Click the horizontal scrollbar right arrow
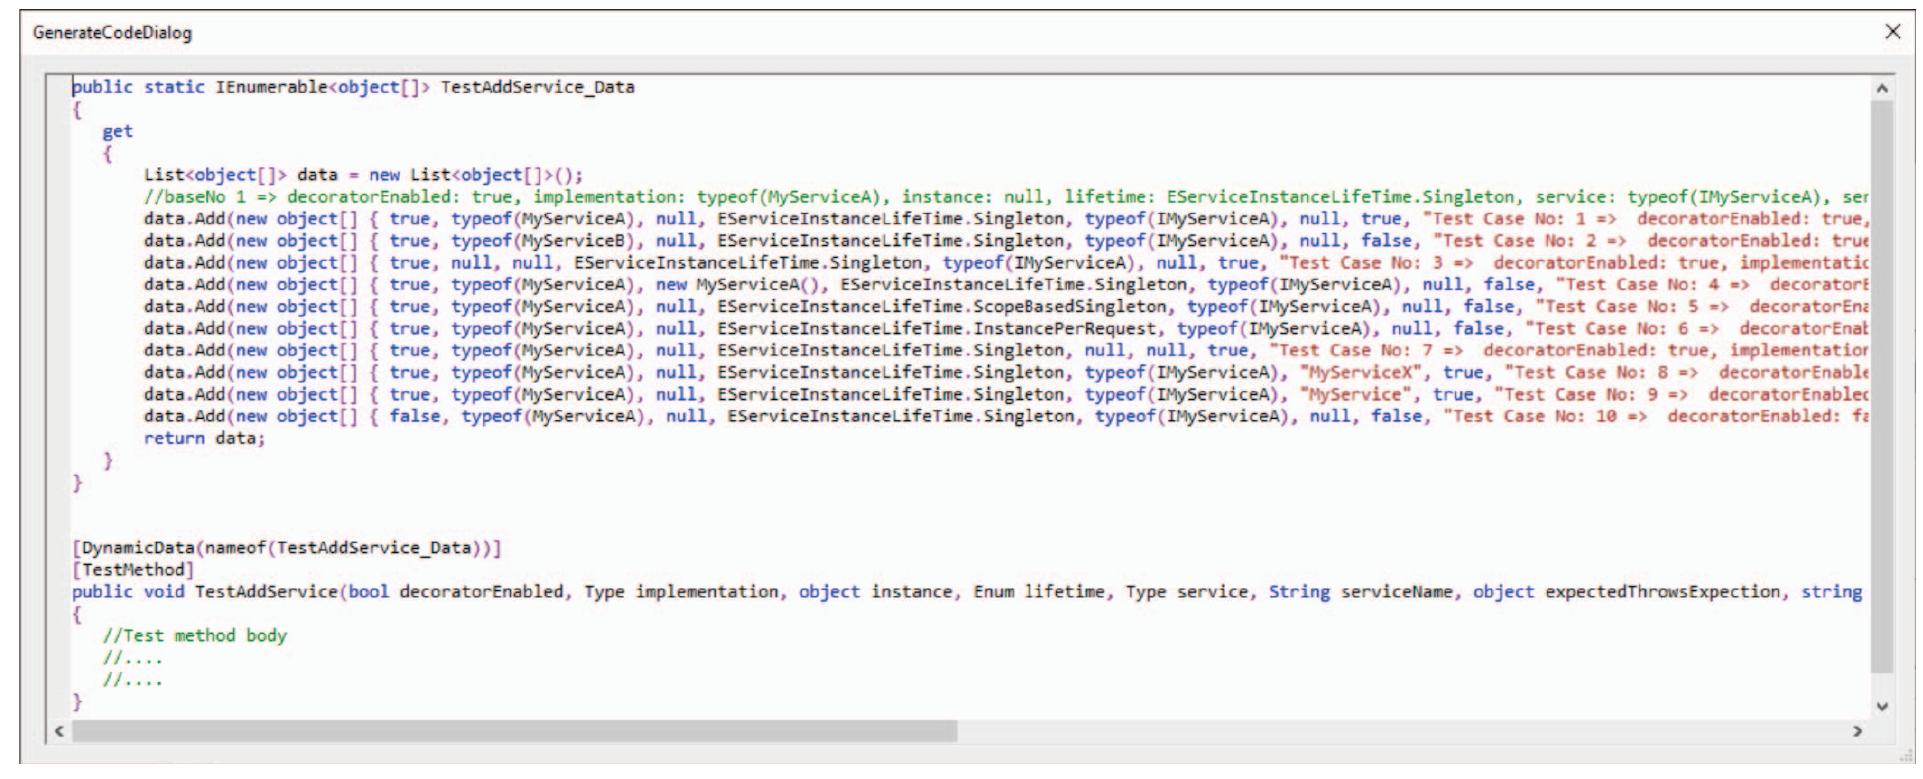Viewport: 1923px width, 779px height. tap(1858, 732)
